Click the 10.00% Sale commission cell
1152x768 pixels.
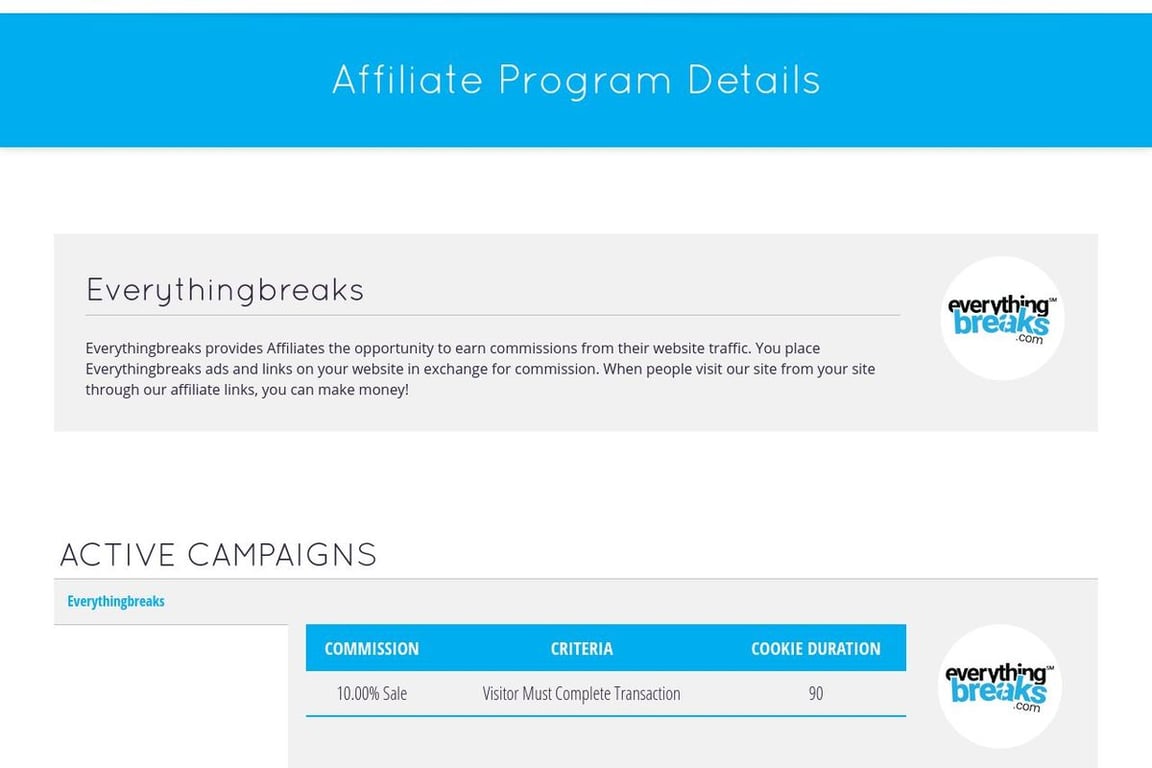coord(372,693)
